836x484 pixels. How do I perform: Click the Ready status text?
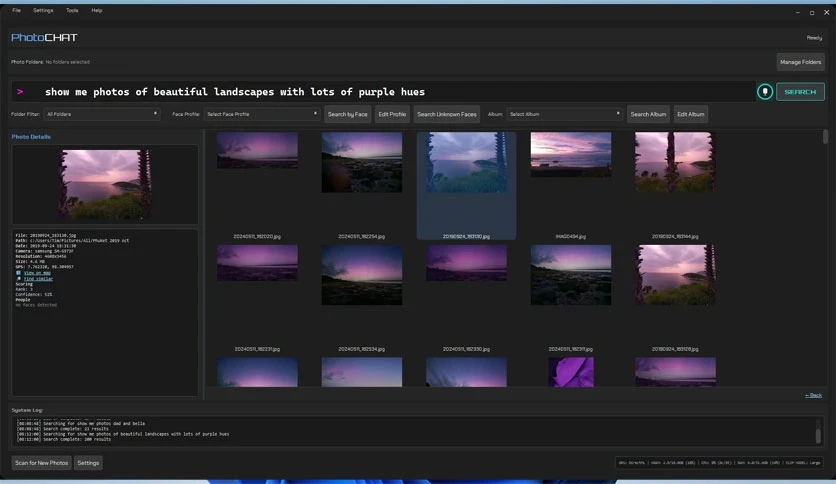click(814, 38)
